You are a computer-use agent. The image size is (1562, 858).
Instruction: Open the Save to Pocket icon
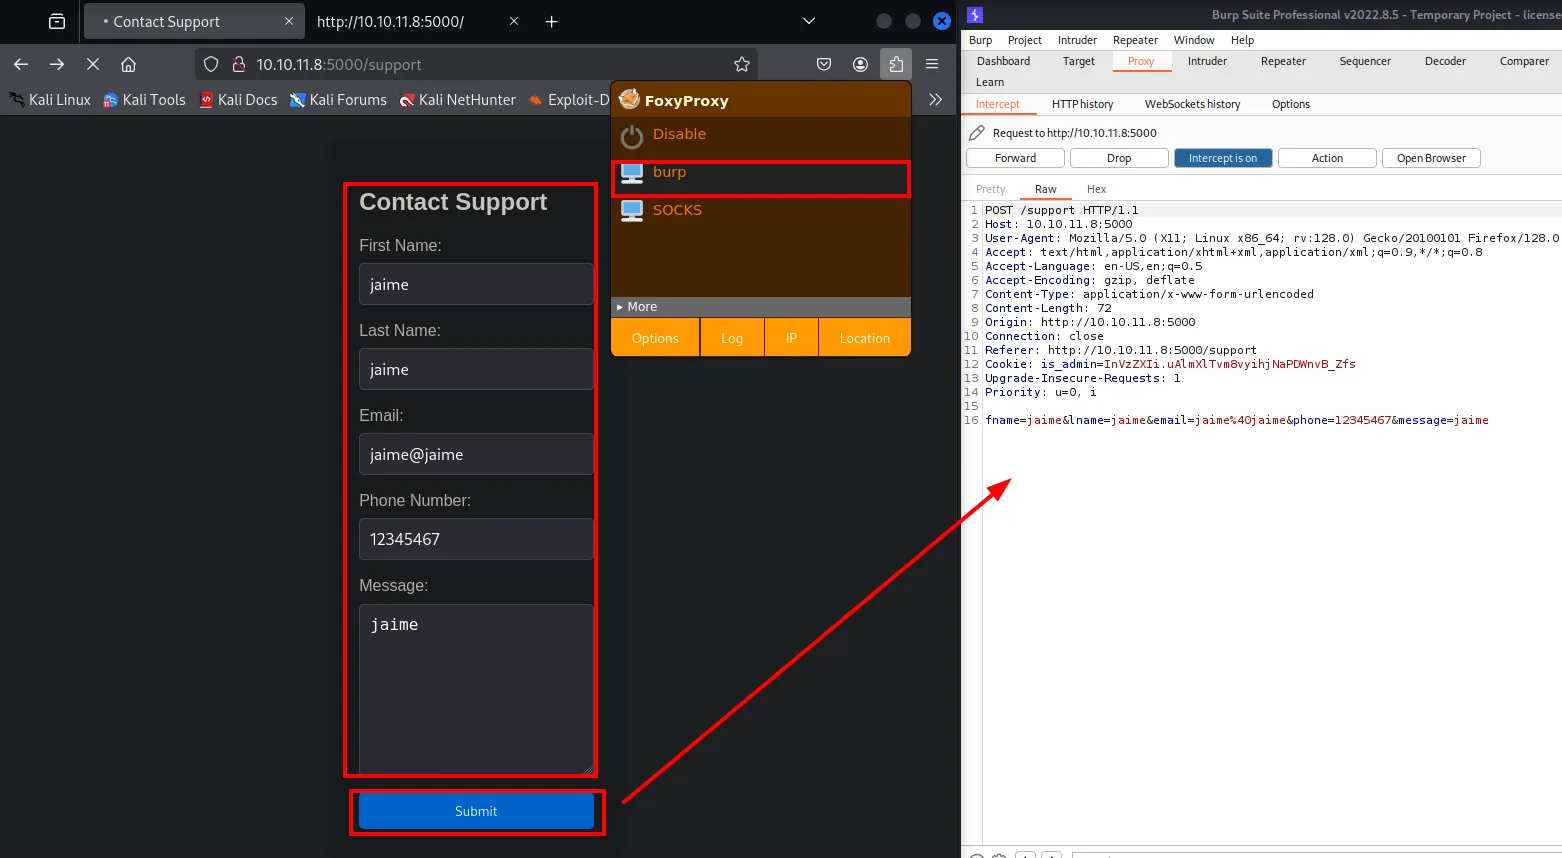coord(824,64)
